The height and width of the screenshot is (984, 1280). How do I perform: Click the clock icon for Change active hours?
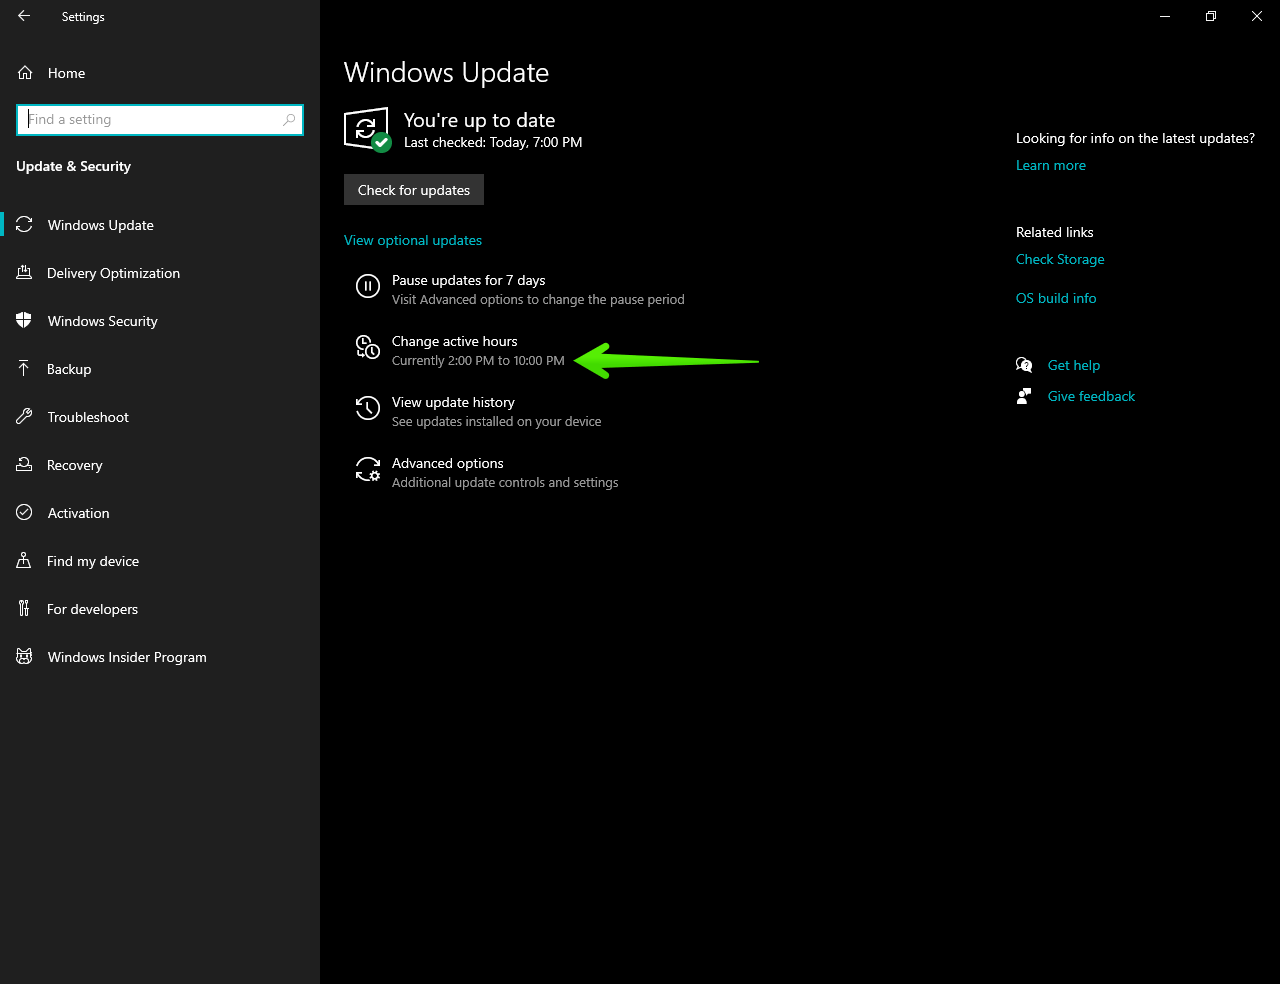368,347
